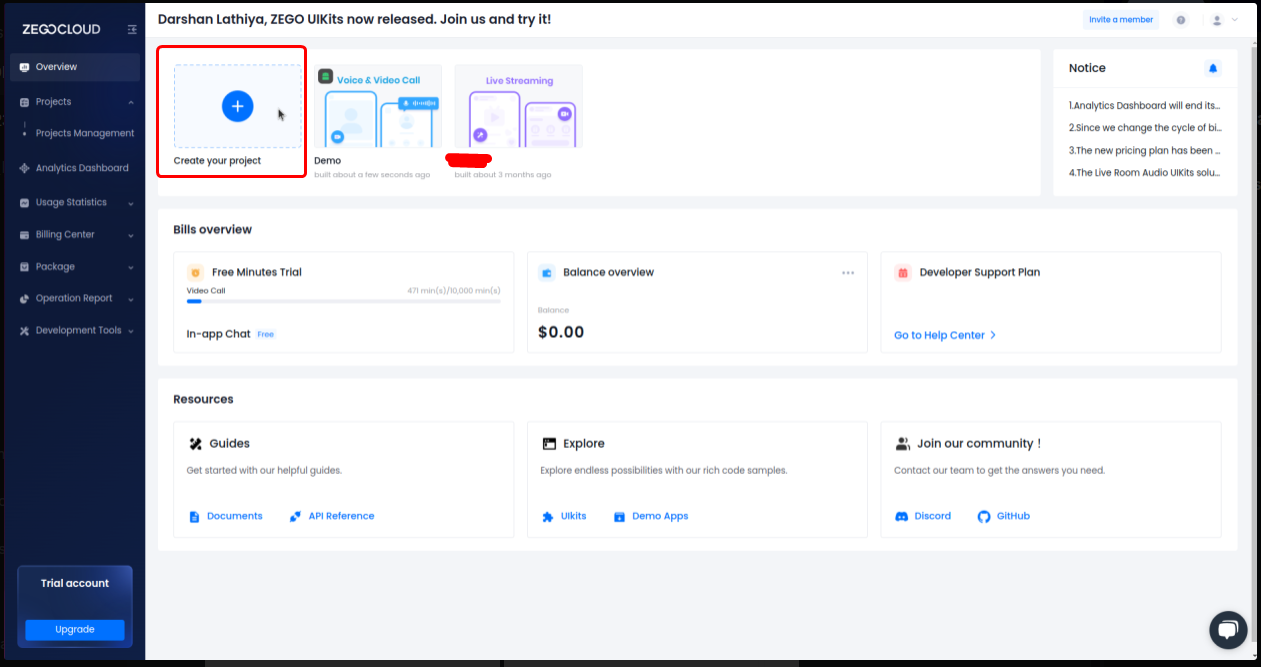
Task: Click the blue plus create project icon
Action: point(237,106)
